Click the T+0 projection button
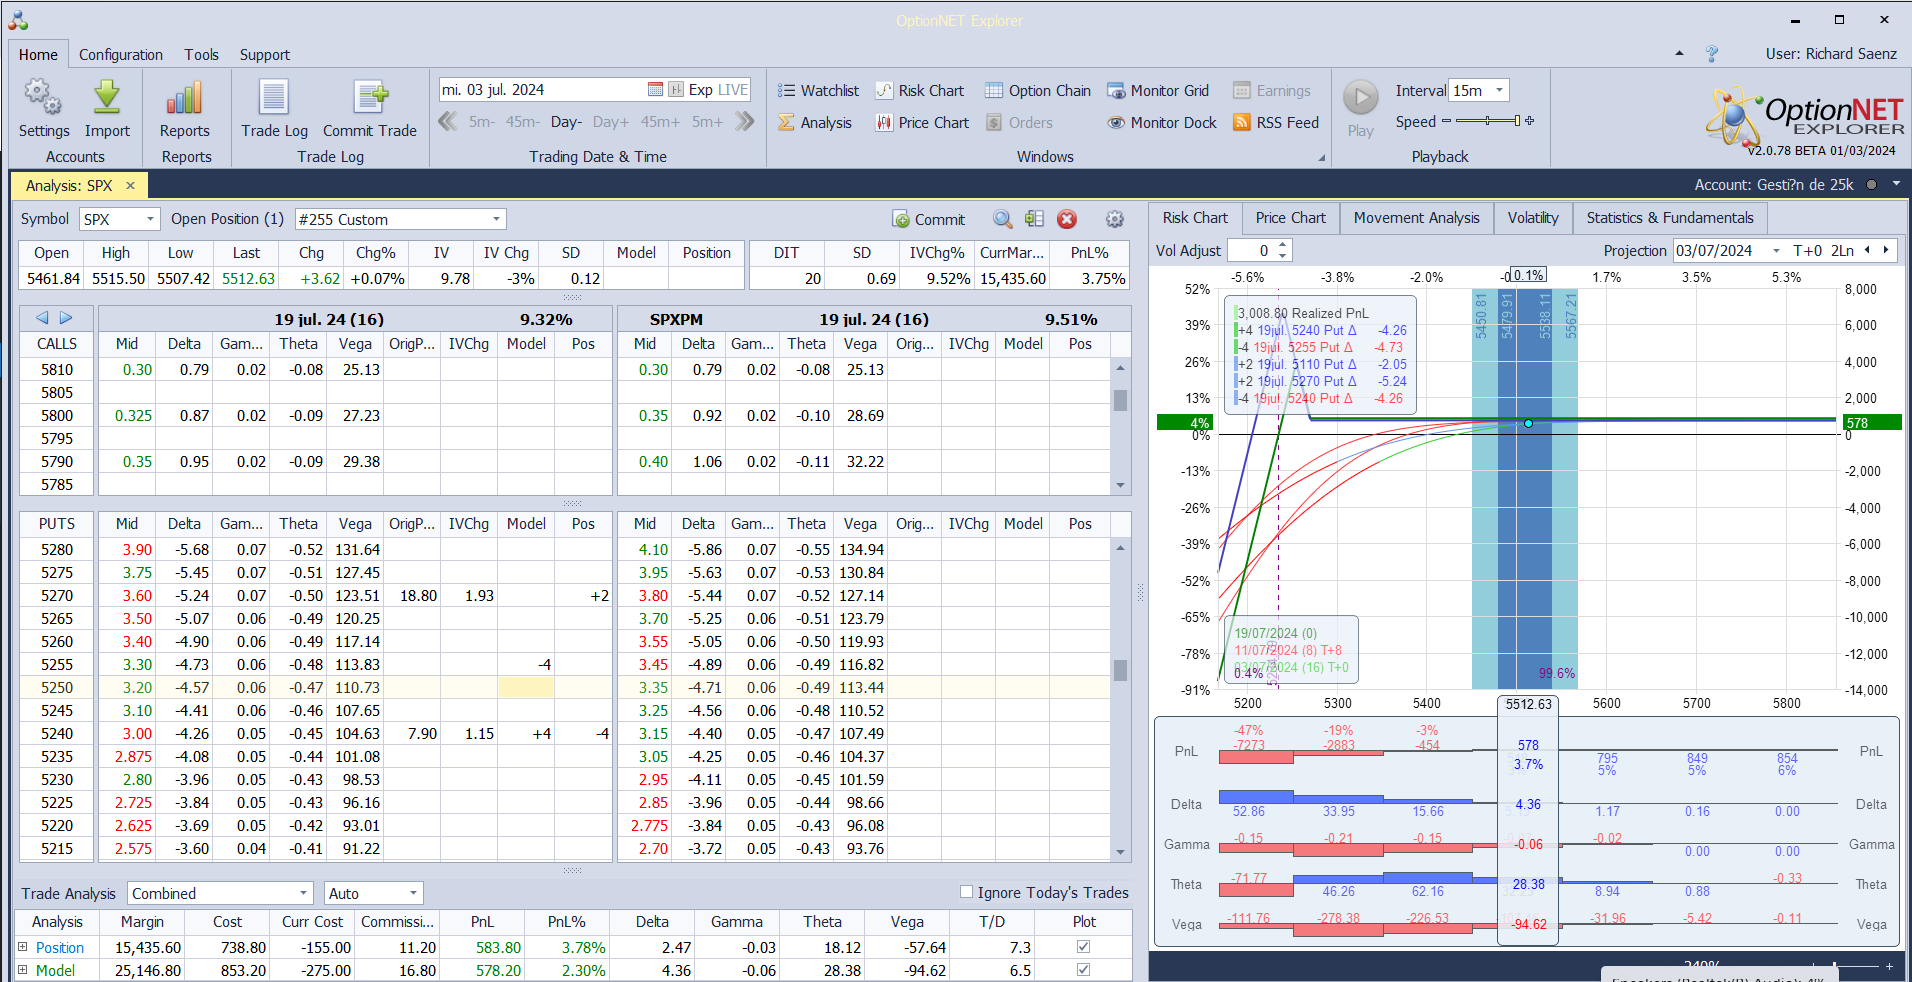The height and width of the screenshot is (982, 1912). pos(1808,251)
